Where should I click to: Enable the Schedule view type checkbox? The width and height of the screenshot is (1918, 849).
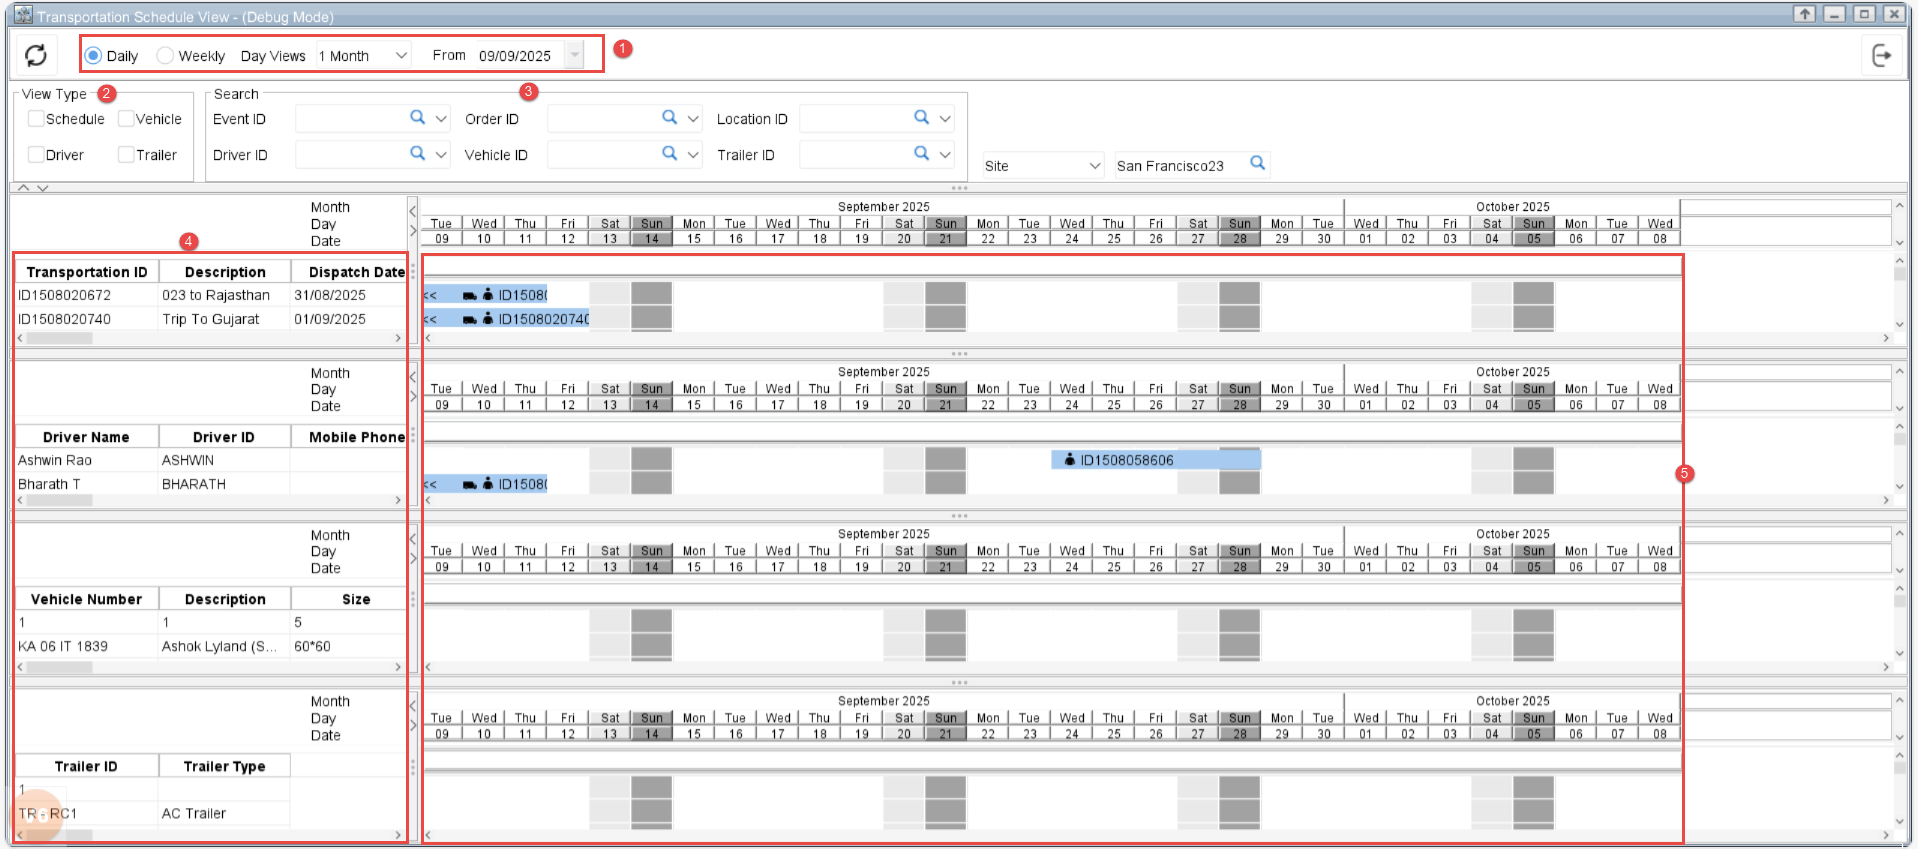coord(36,119)
